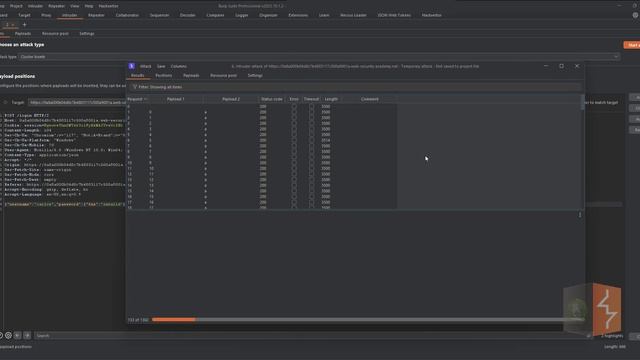
Task: Toggle Timeout checkbox for request 3
Action: tap(311, 123)
